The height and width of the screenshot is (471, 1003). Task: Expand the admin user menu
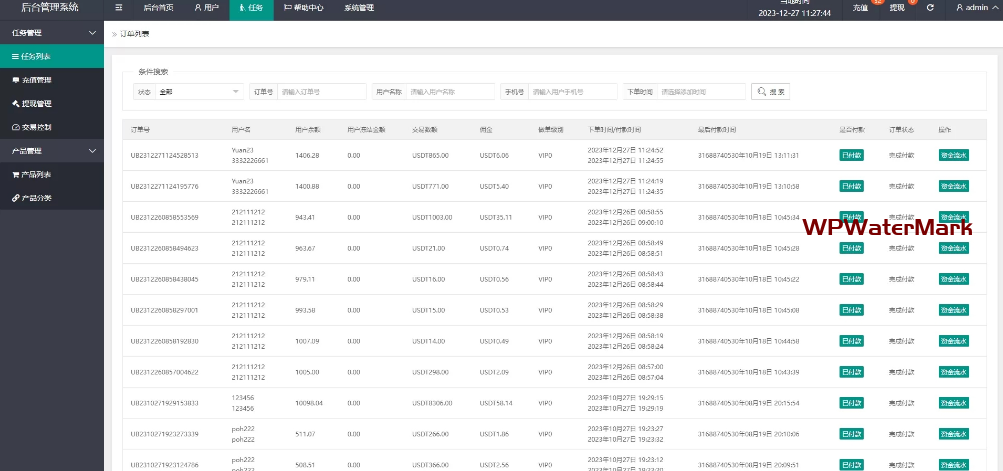[975, 8]
